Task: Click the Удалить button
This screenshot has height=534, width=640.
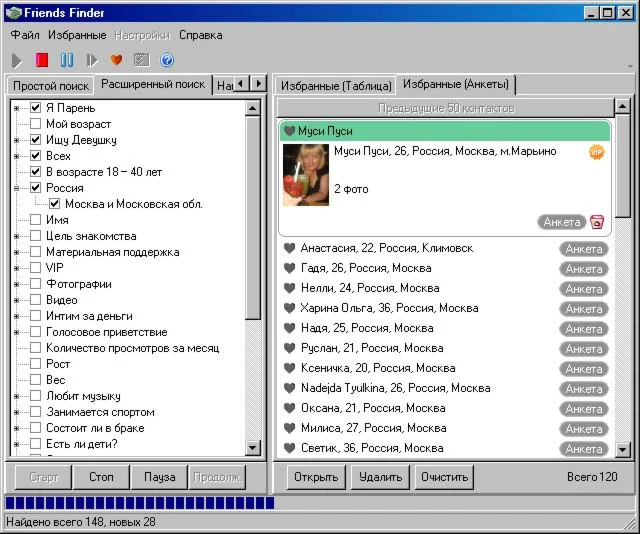Action: pos(380,477)
